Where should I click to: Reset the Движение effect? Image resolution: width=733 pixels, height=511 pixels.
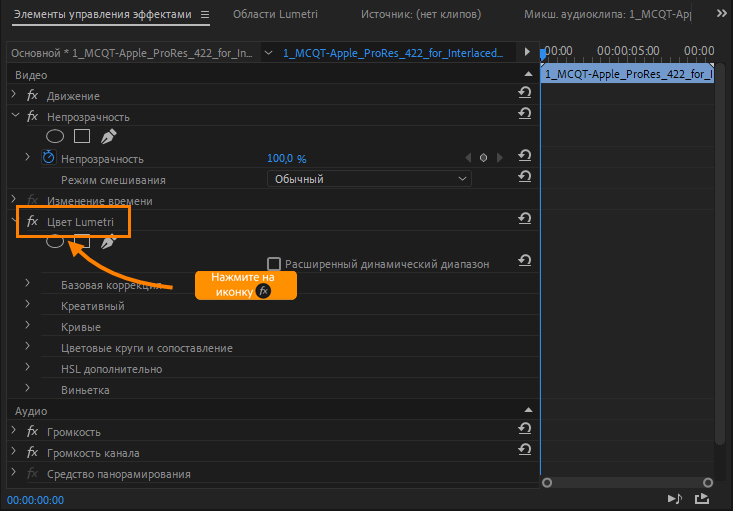(x=525, y=93)
